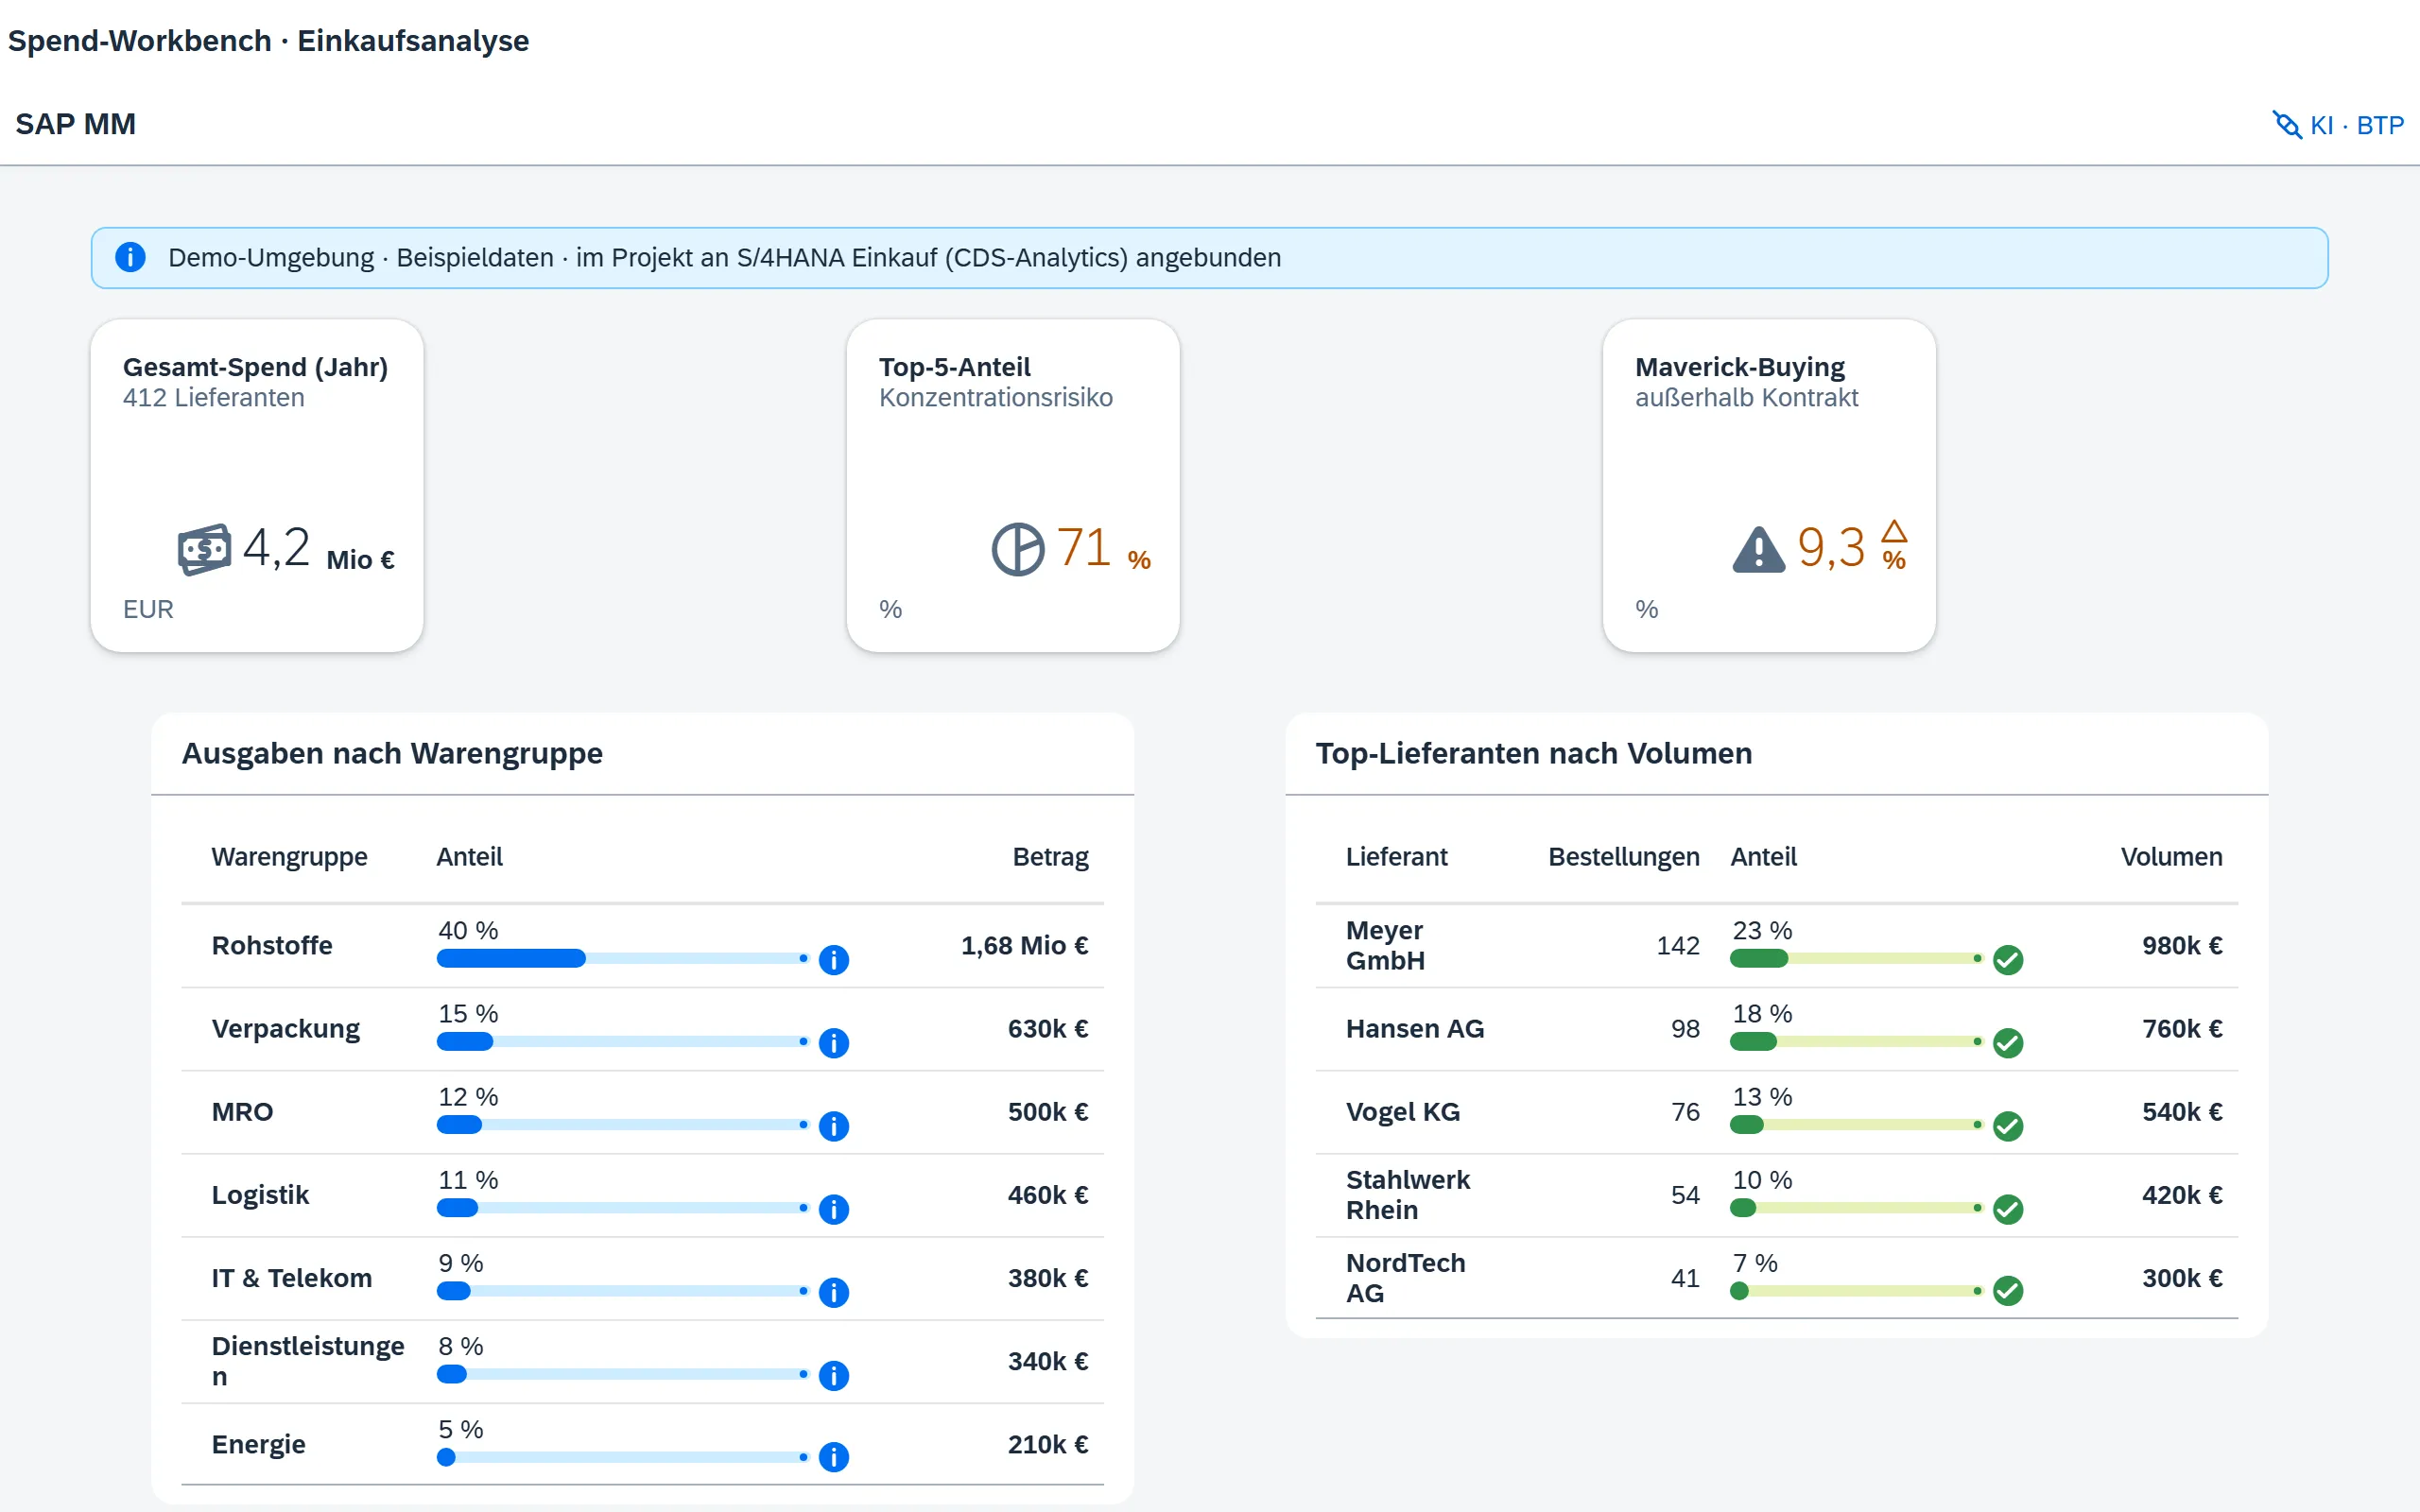Click the 412 Lieferanten subtitle
2420x1512 pixels.
[213, 397]
